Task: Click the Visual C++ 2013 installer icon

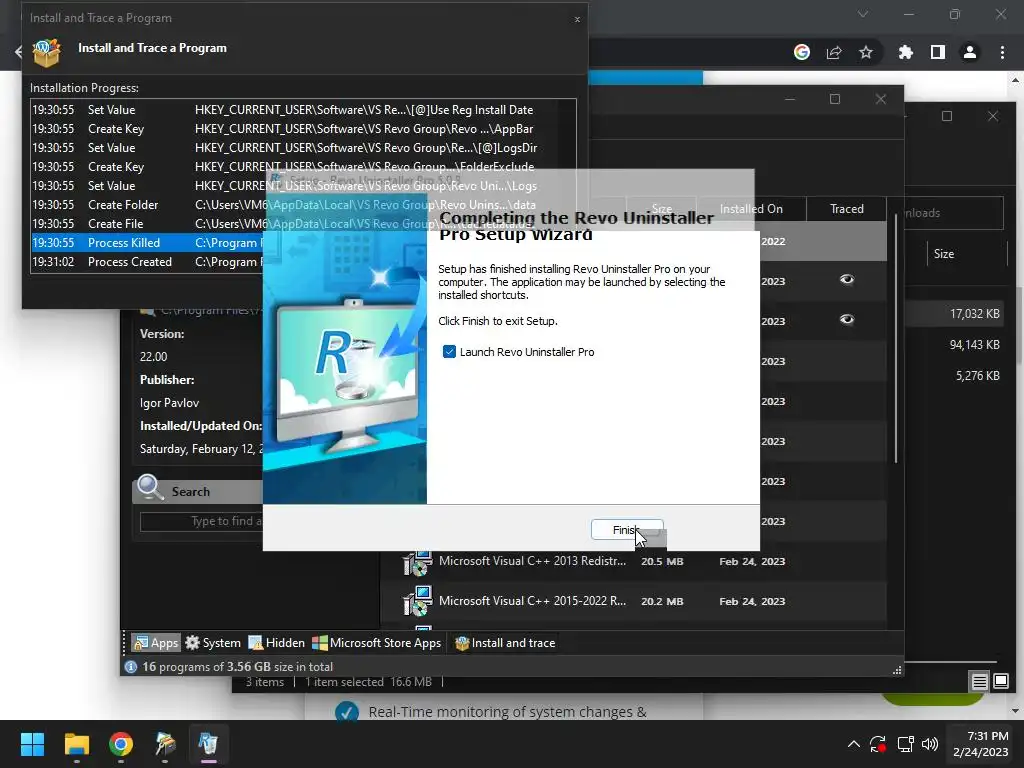Action: pyautogui.click(x=417, y=563)
